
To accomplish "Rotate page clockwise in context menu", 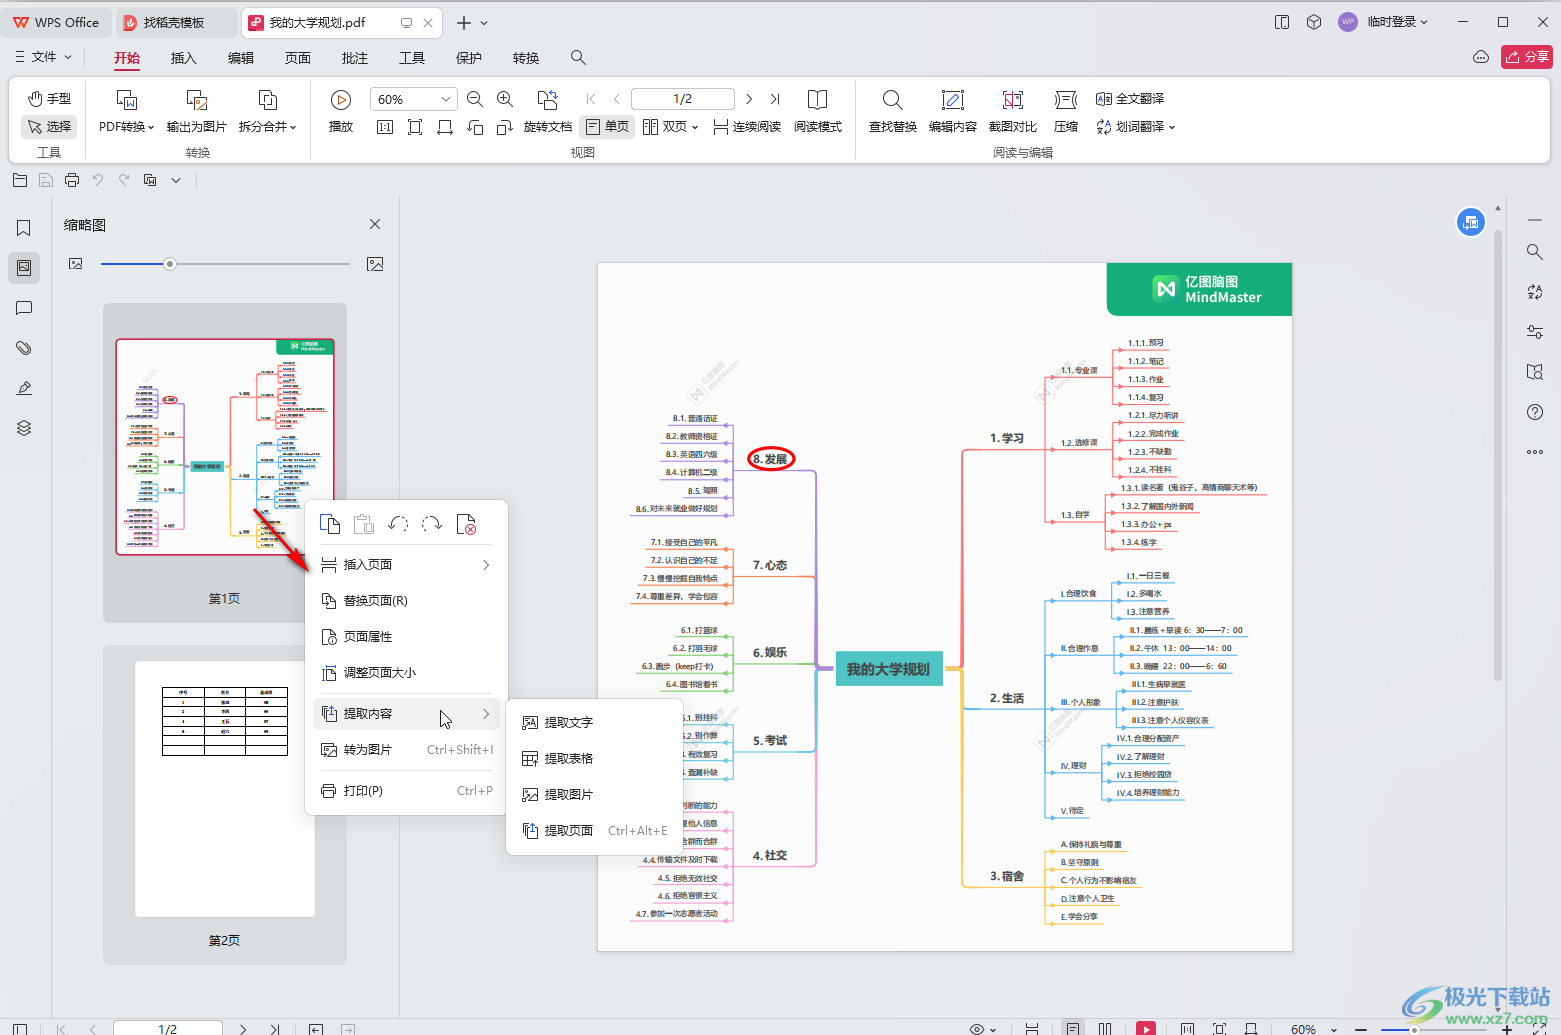I will [432, 524].
